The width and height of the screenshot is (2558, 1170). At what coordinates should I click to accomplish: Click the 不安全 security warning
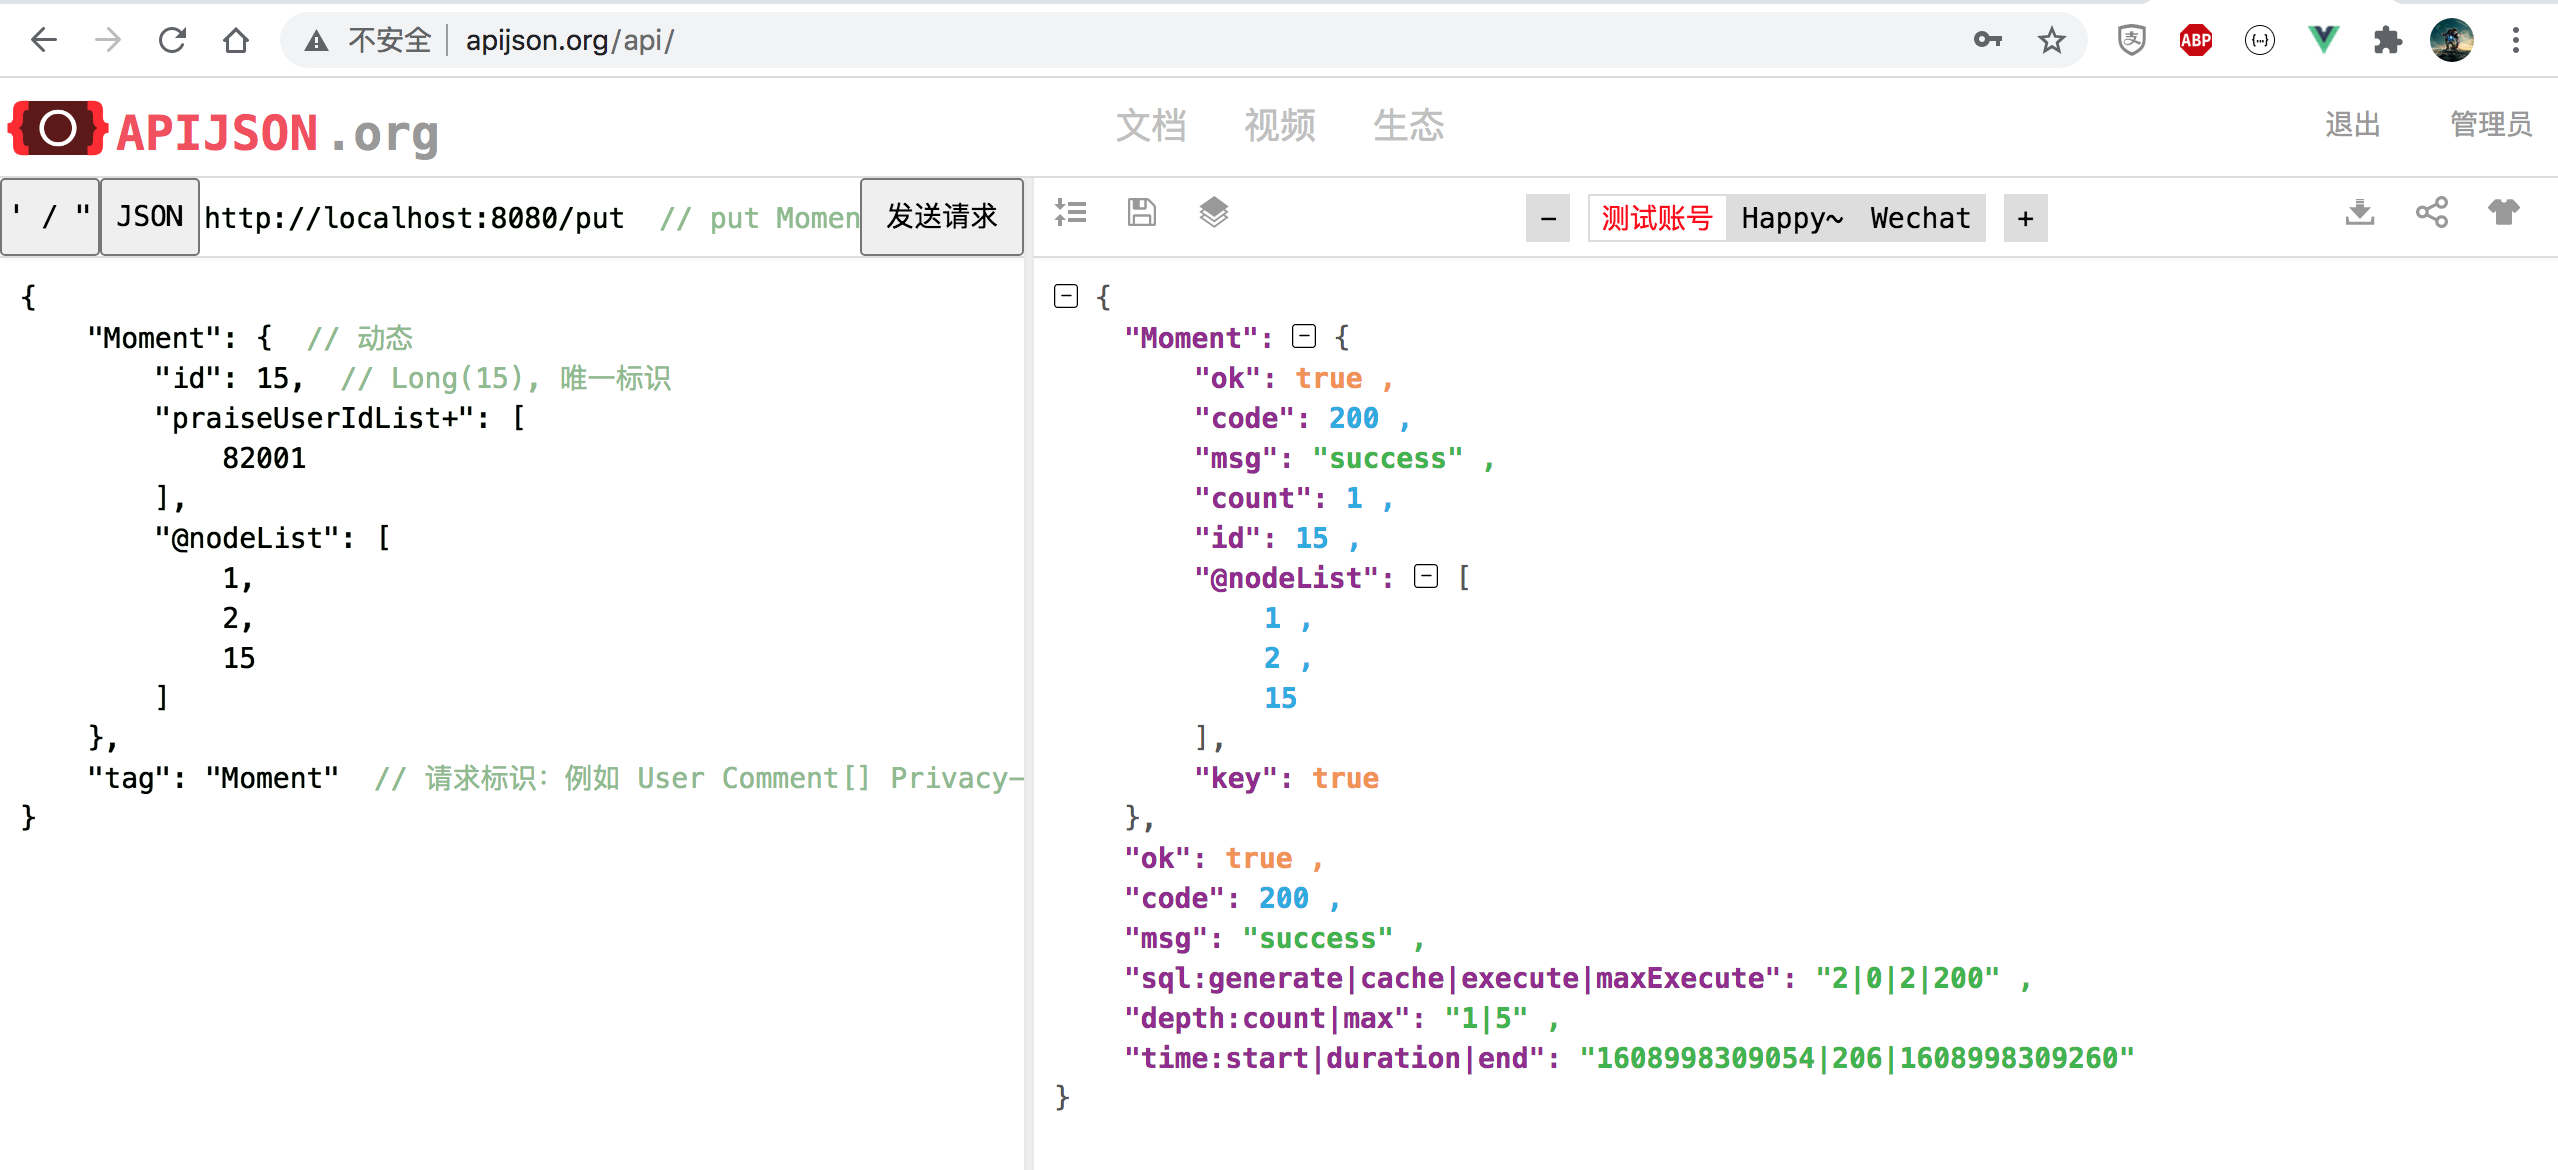tap(369, 40)
